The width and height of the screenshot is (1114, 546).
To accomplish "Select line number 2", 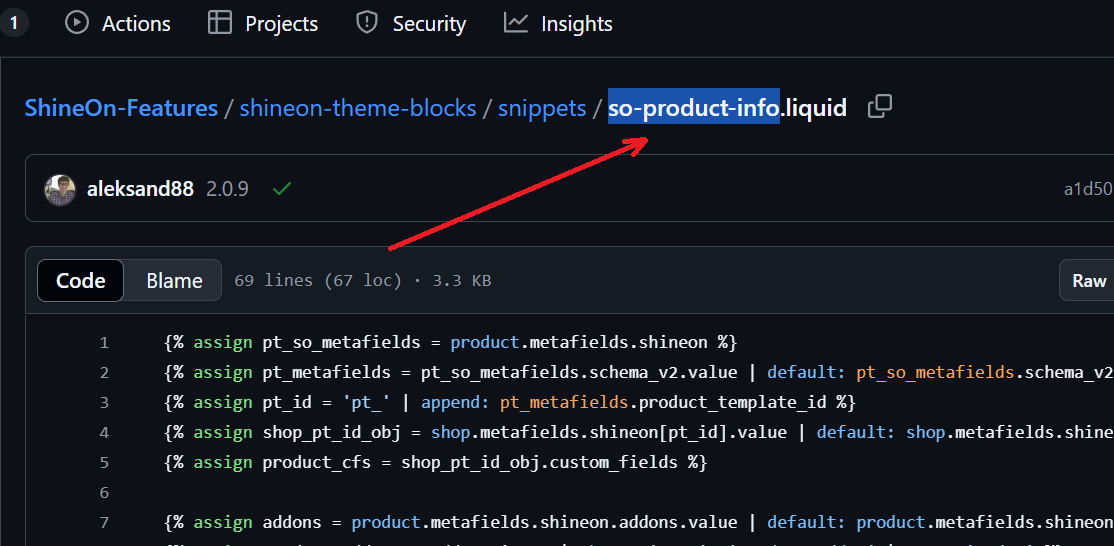I will coord(104,373).
